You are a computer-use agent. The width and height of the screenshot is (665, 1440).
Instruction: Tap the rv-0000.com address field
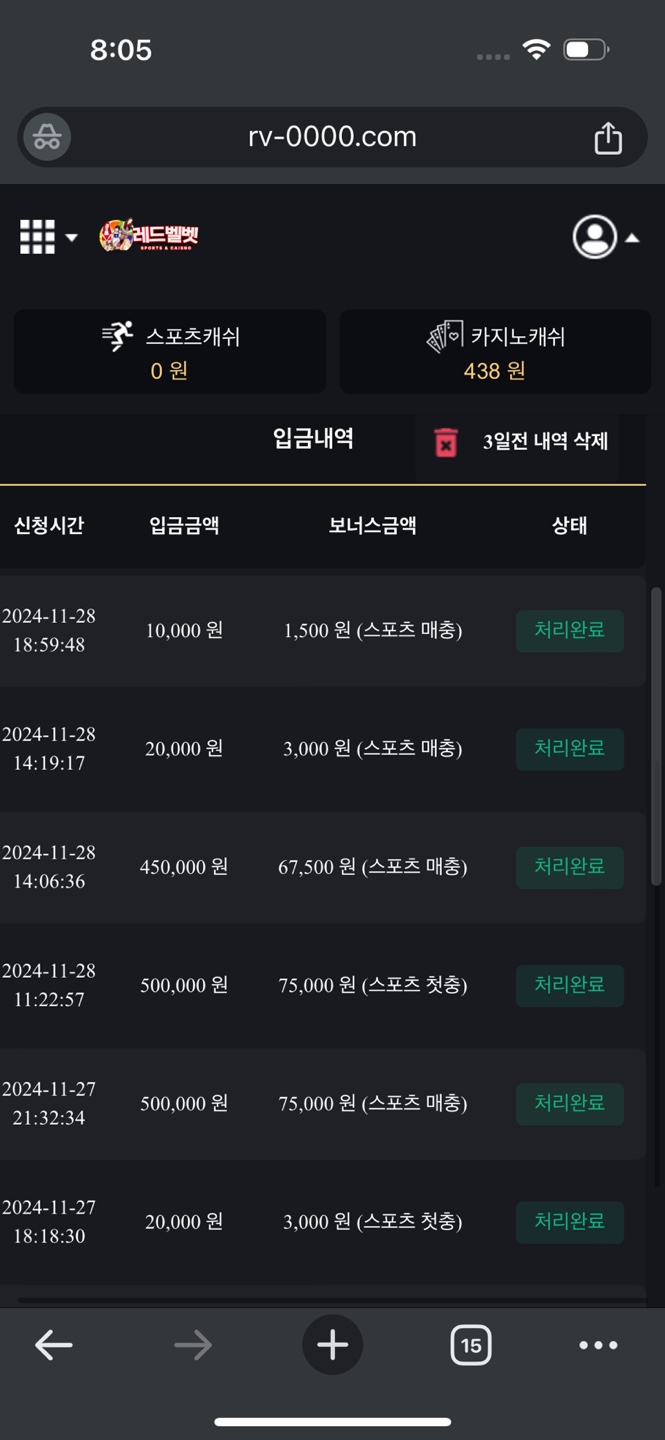(332, 137)
